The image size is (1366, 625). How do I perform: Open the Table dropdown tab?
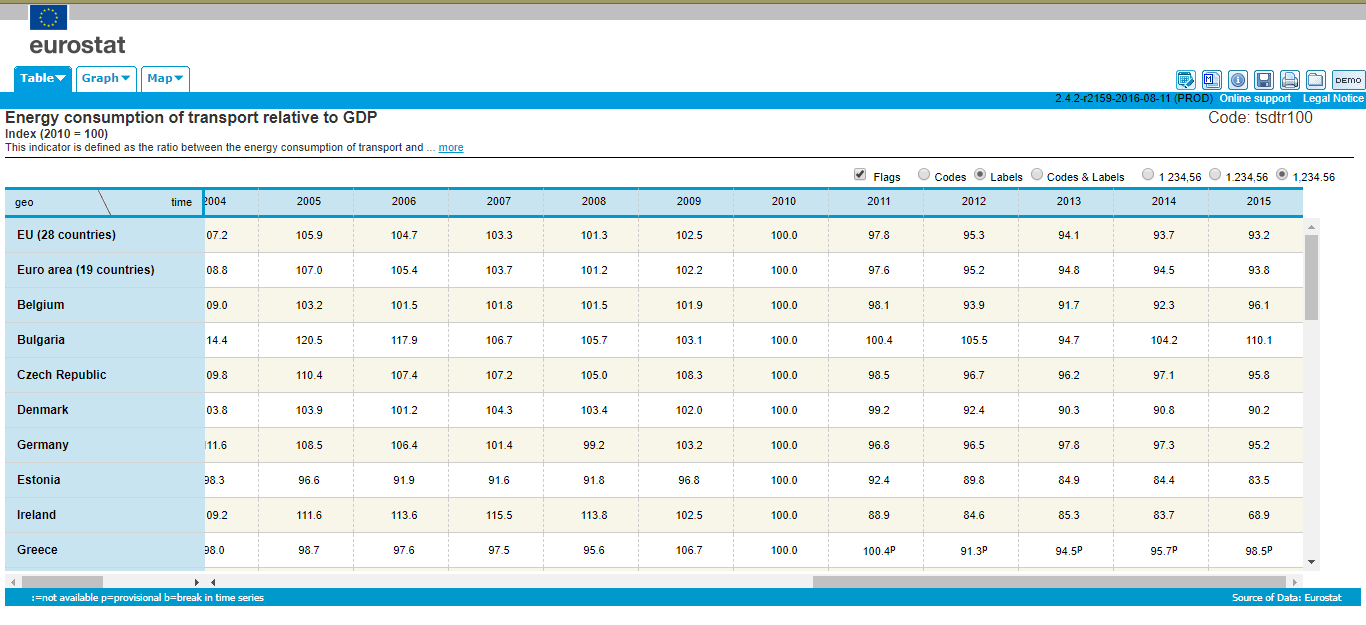click(x=43, y=78)
